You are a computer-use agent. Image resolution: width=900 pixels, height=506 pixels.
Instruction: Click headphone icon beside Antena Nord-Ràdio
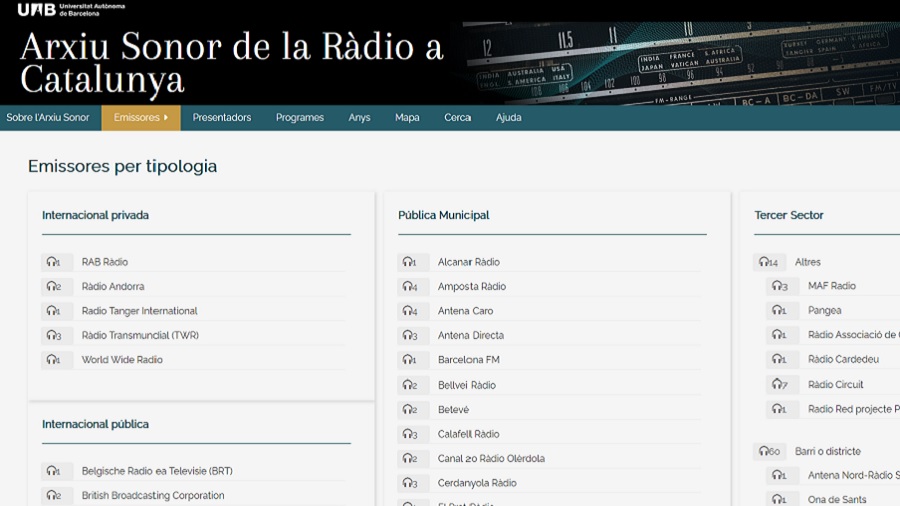click(x=782, y=475)
